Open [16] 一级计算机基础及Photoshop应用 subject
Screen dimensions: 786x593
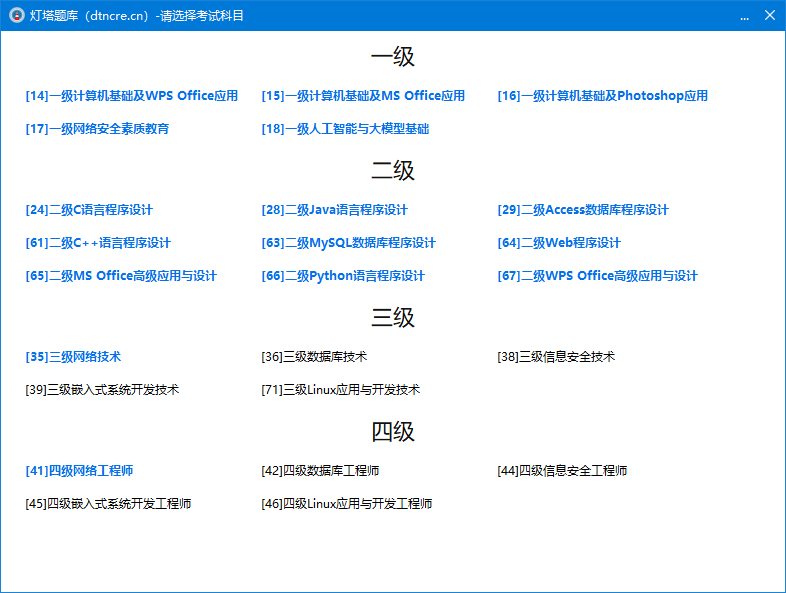click(602, 96)
